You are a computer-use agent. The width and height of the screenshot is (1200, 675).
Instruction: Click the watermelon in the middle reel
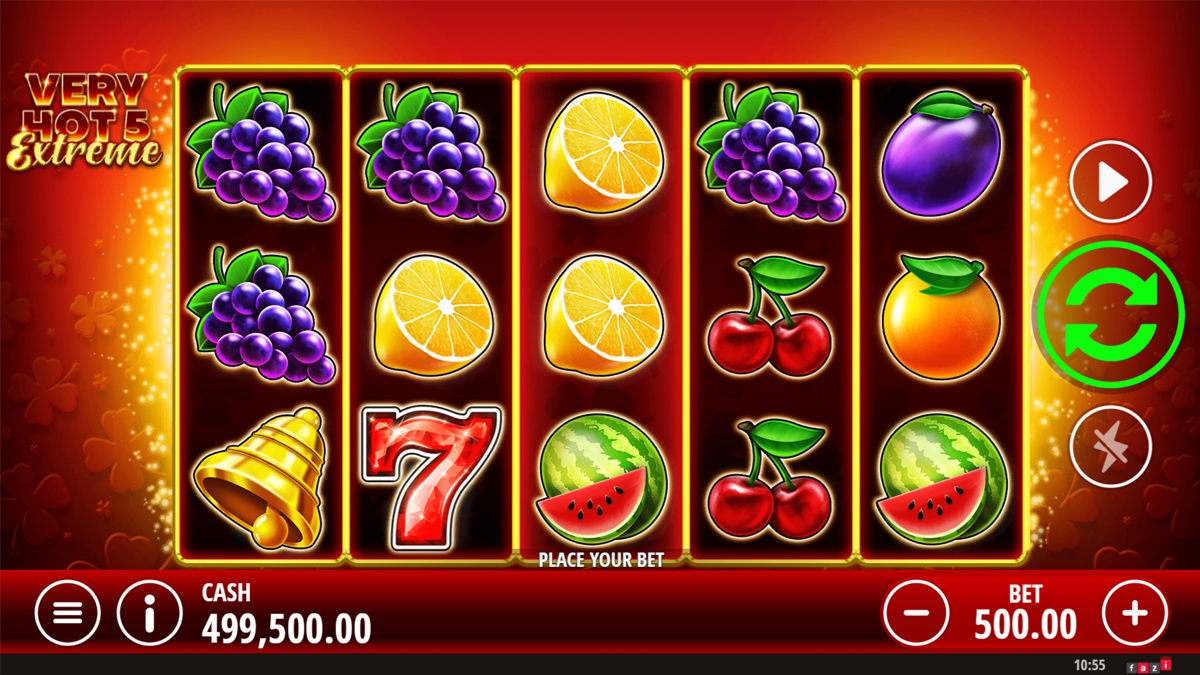601,480
